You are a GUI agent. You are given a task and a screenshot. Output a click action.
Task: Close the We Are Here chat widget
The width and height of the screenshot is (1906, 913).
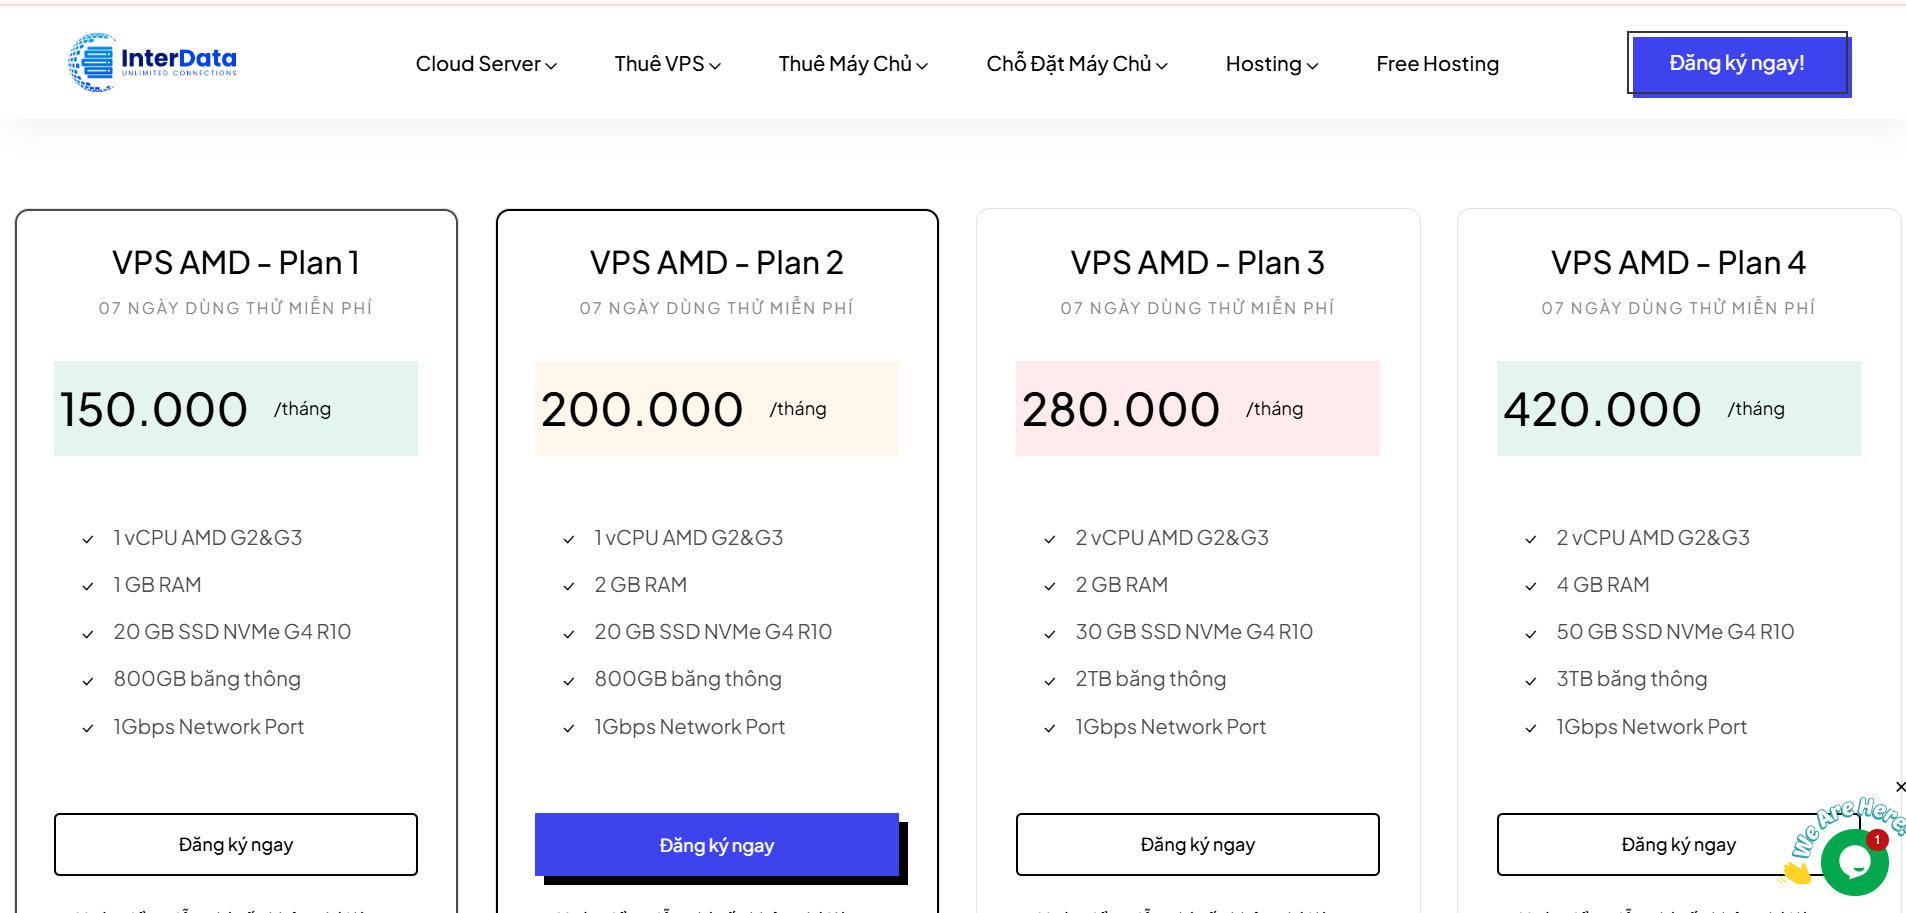[x=1900, y=787]
